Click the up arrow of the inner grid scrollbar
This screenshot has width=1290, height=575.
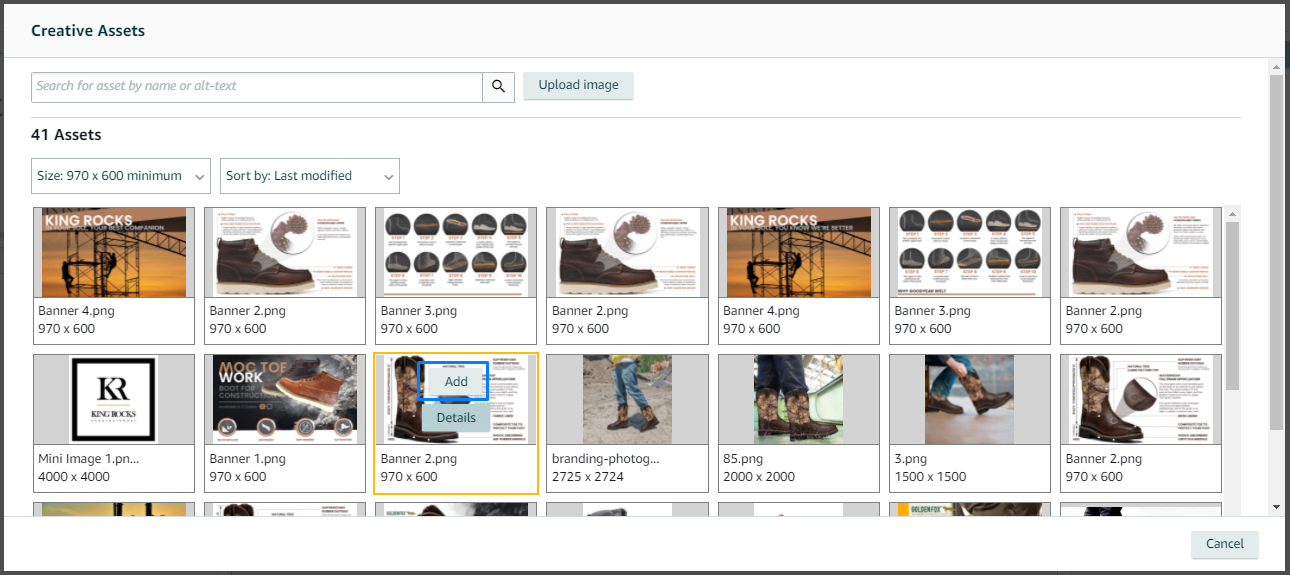coord(1232,213)
